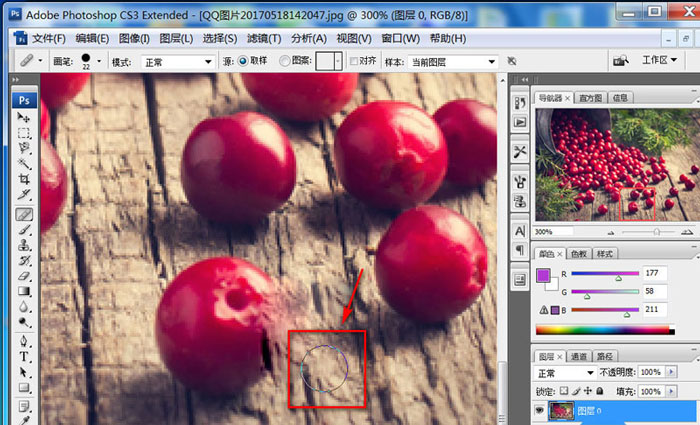Screen dimensions: 700x425
Task: Select the Magic Wand tool
Action: coord(24,163)
